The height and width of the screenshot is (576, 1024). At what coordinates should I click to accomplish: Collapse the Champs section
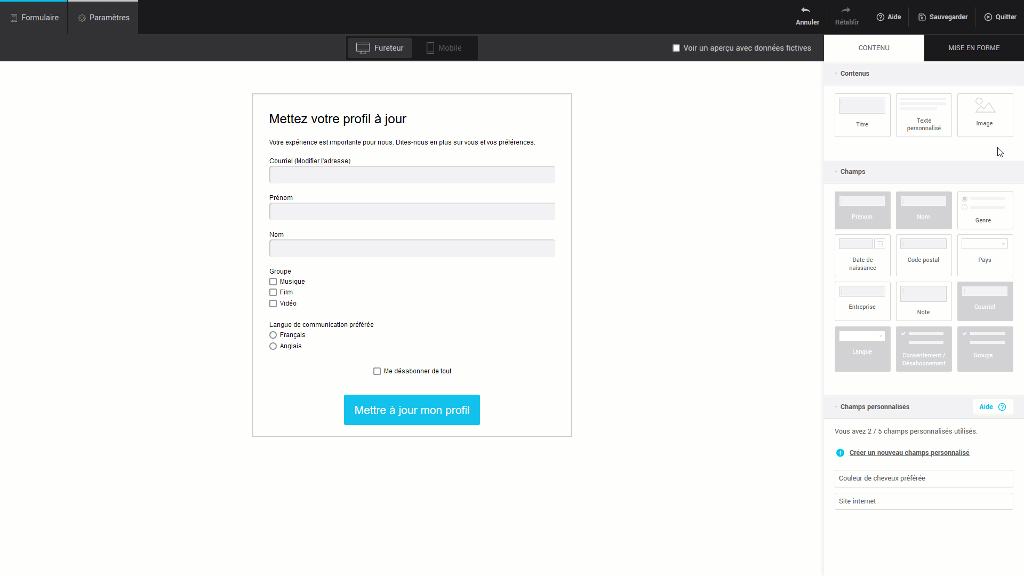(836, 172)
